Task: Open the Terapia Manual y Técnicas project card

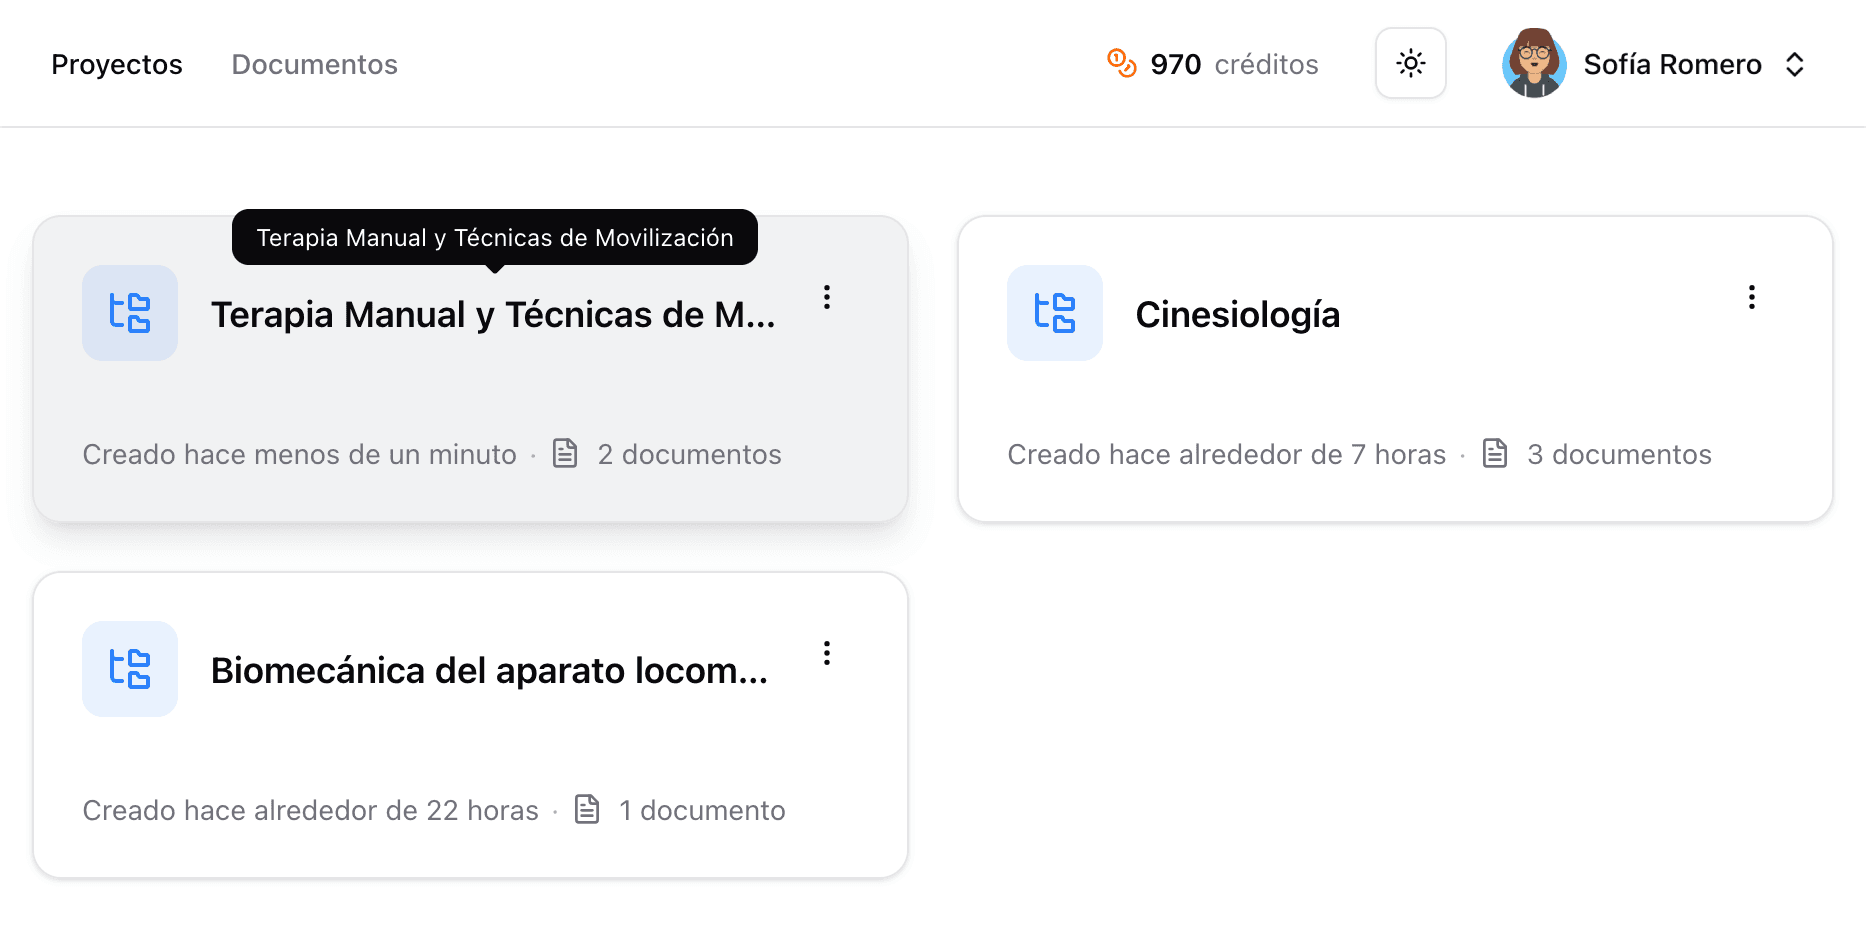Action: click(x=470, y=400)
